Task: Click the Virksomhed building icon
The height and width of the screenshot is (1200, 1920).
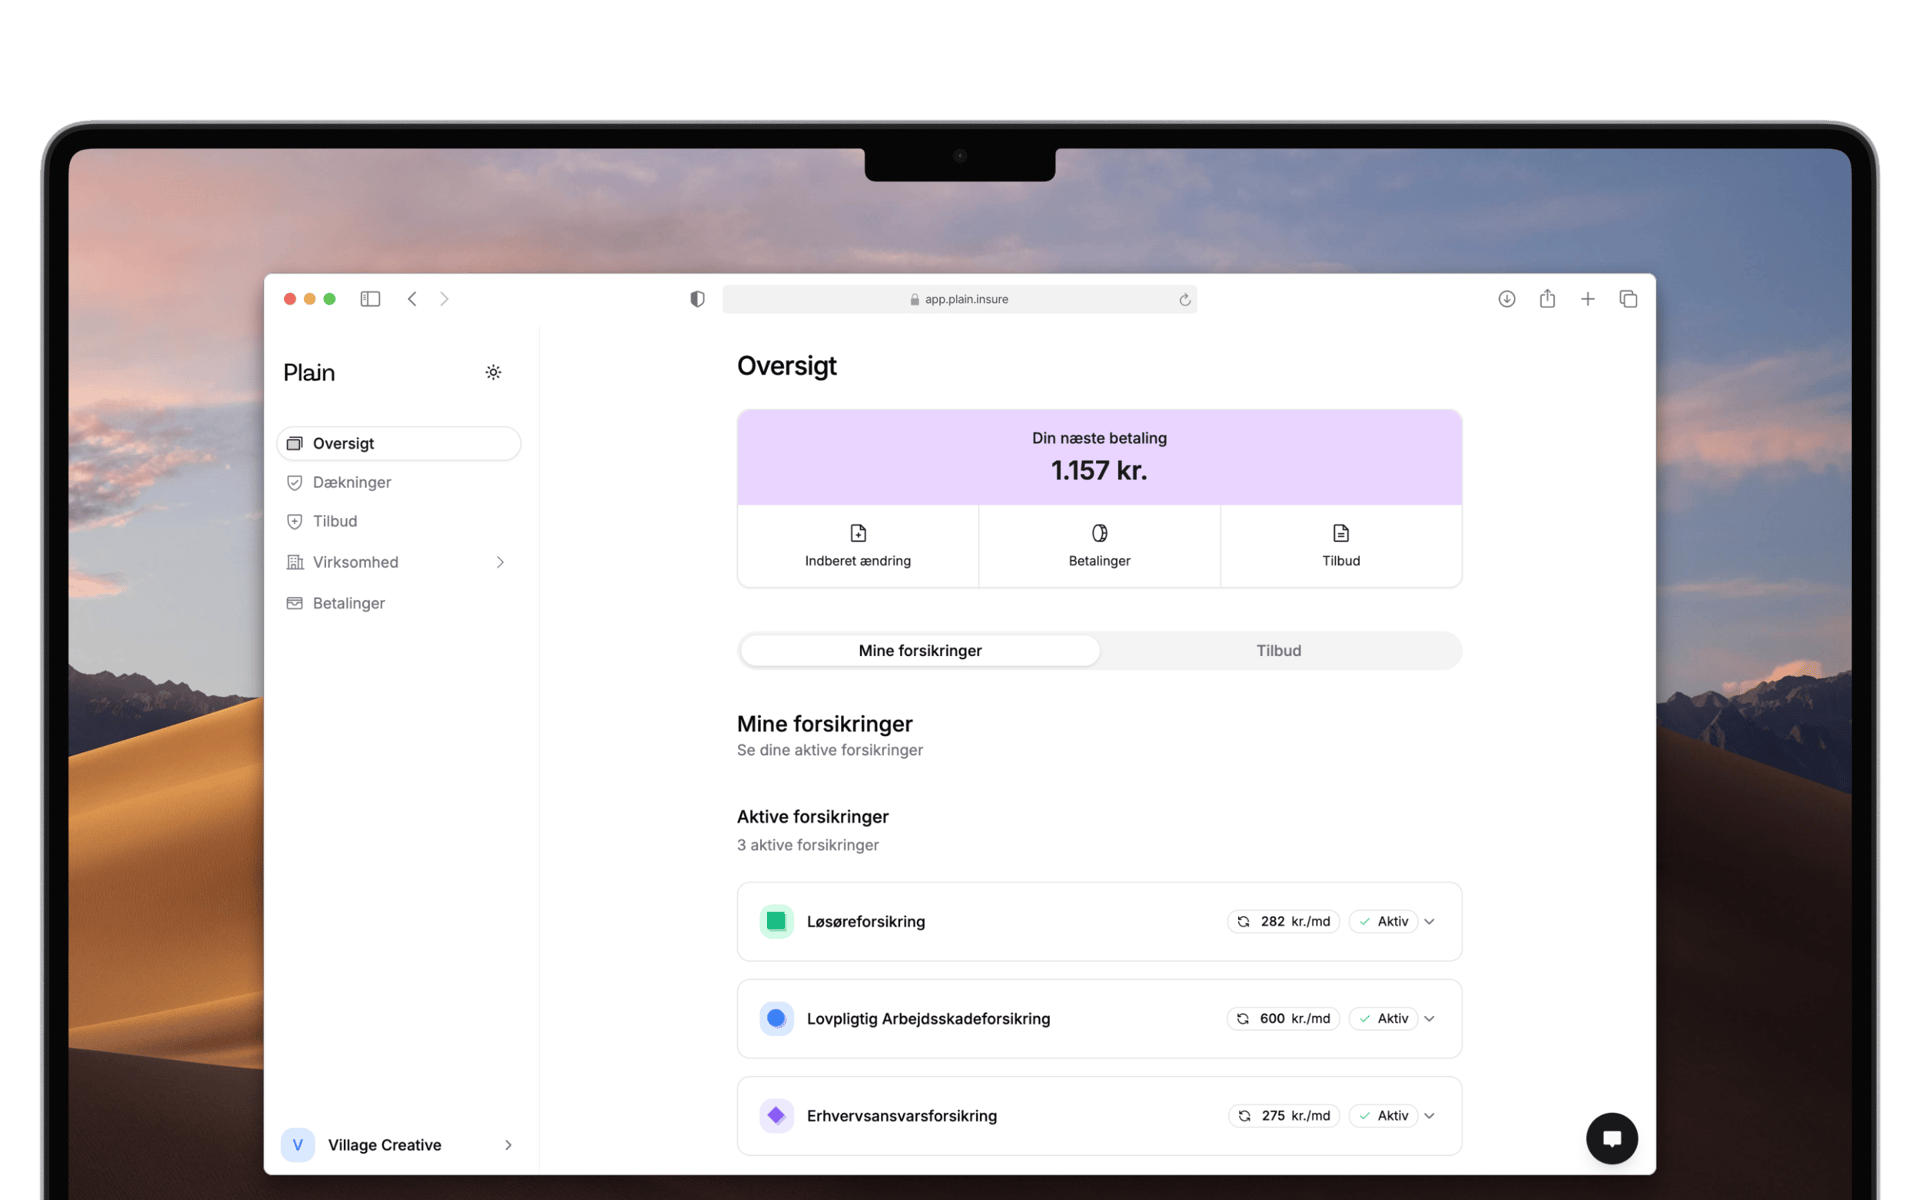Action: pos(294,562)
